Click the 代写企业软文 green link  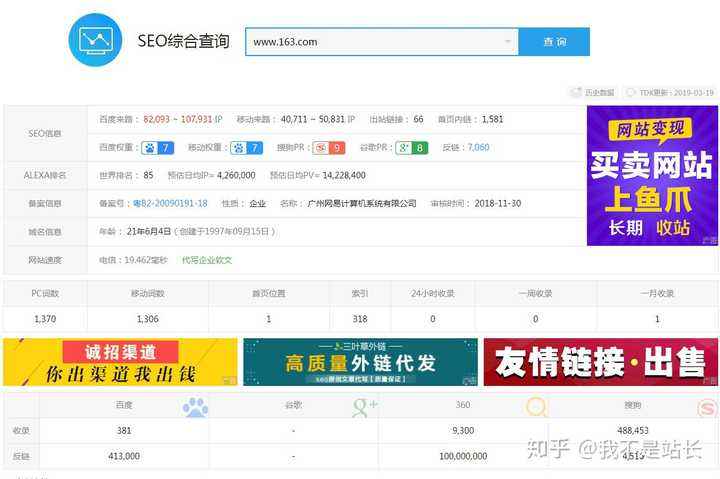(x=207, y=260)
